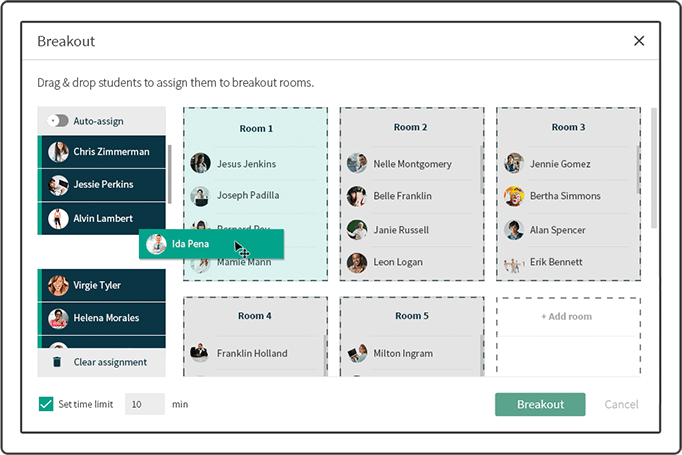
Task: Click the name Bertha Simmons
Action: [565, 196]
